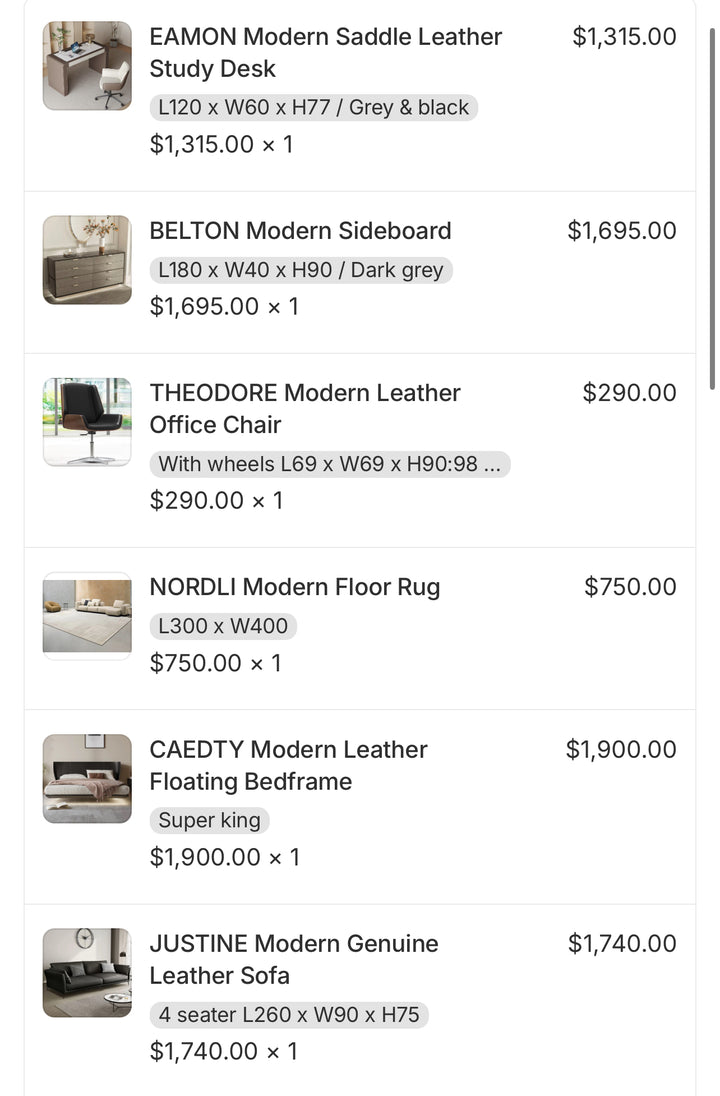Screen dimensions: 720x1096
Task: Expand the truncated With wheels variant tag
Action: pos(329,464)
